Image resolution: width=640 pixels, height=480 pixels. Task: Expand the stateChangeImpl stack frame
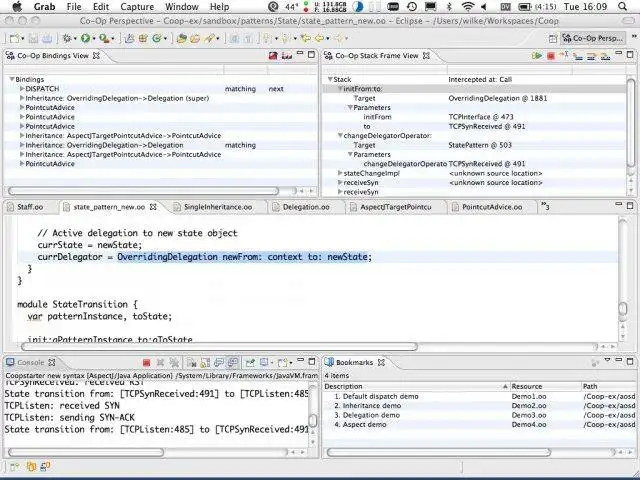[340, 173]
